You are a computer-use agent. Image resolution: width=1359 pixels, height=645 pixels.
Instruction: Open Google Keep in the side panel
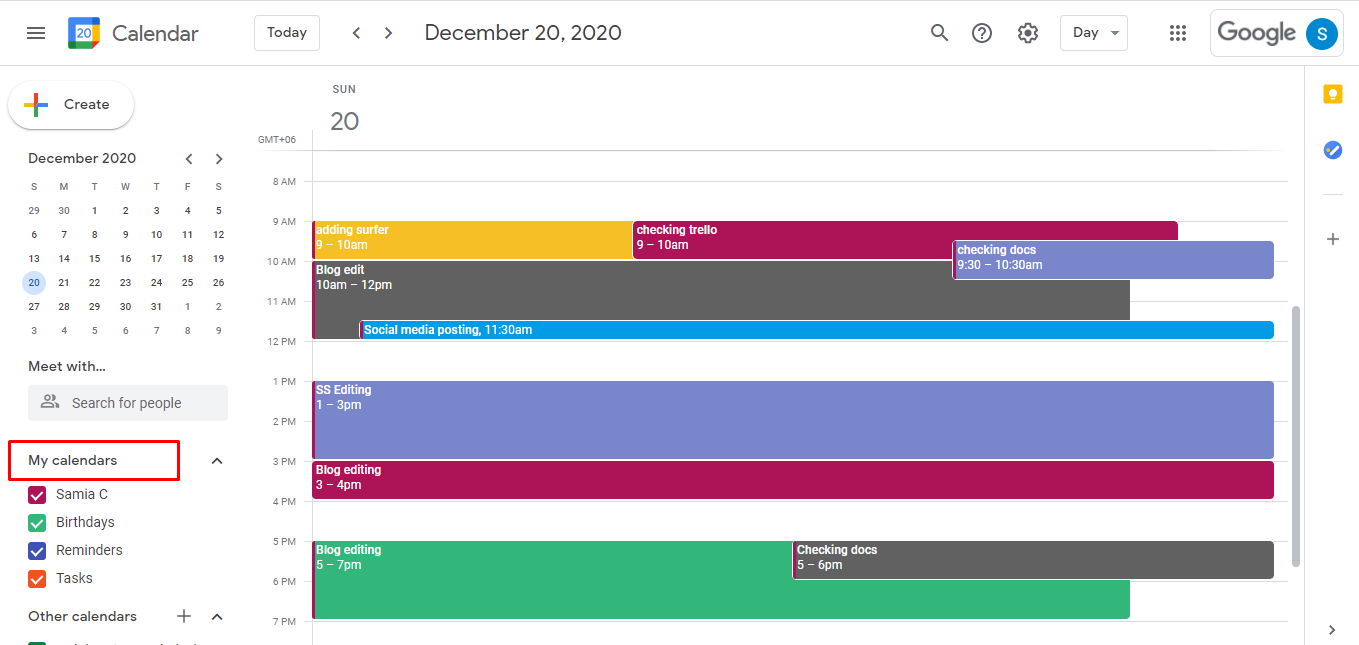[x=1332, y=93]
